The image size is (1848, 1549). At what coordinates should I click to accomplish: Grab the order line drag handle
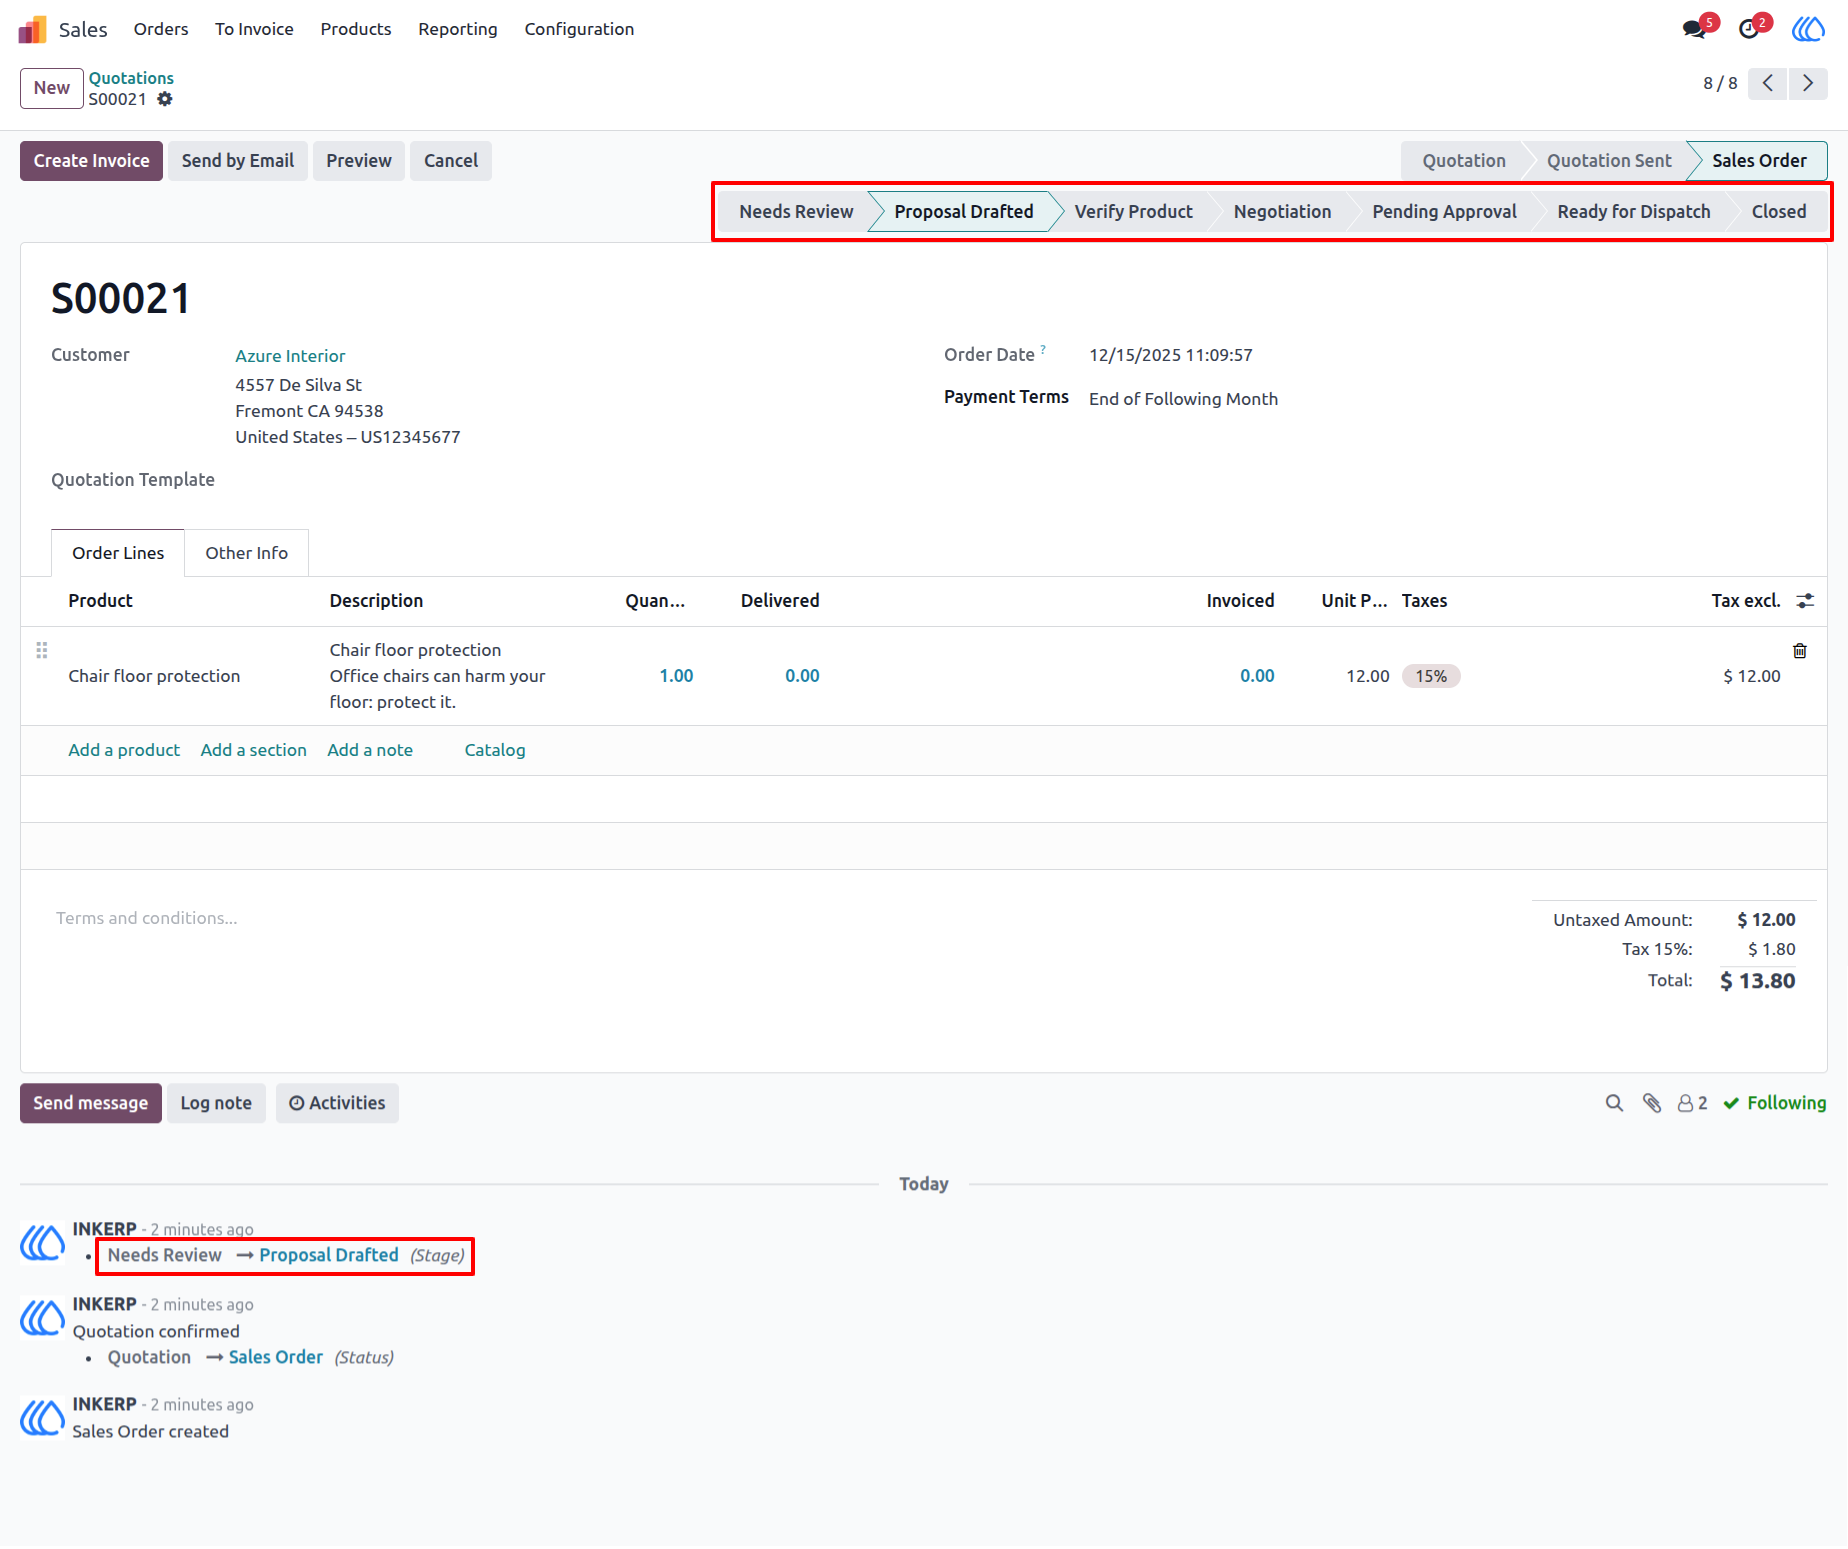coord(42,650)
